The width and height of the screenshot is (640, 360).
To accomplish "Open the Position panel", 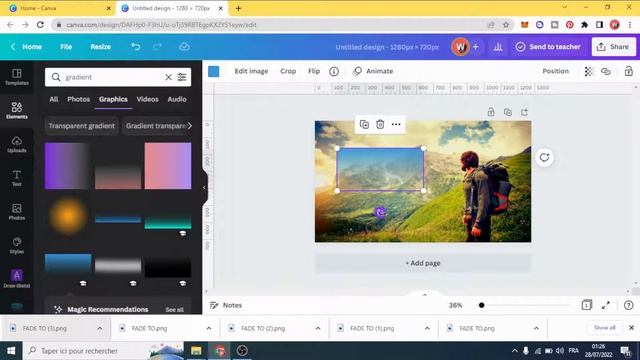I will pos(555,71).
